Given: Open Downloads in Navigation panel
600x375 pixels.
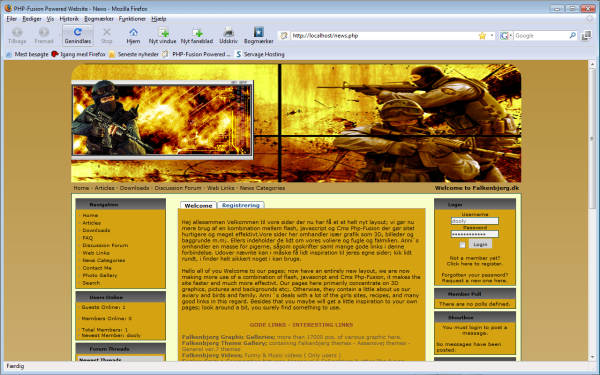Looking at the screenshot, I should point(96,230).
